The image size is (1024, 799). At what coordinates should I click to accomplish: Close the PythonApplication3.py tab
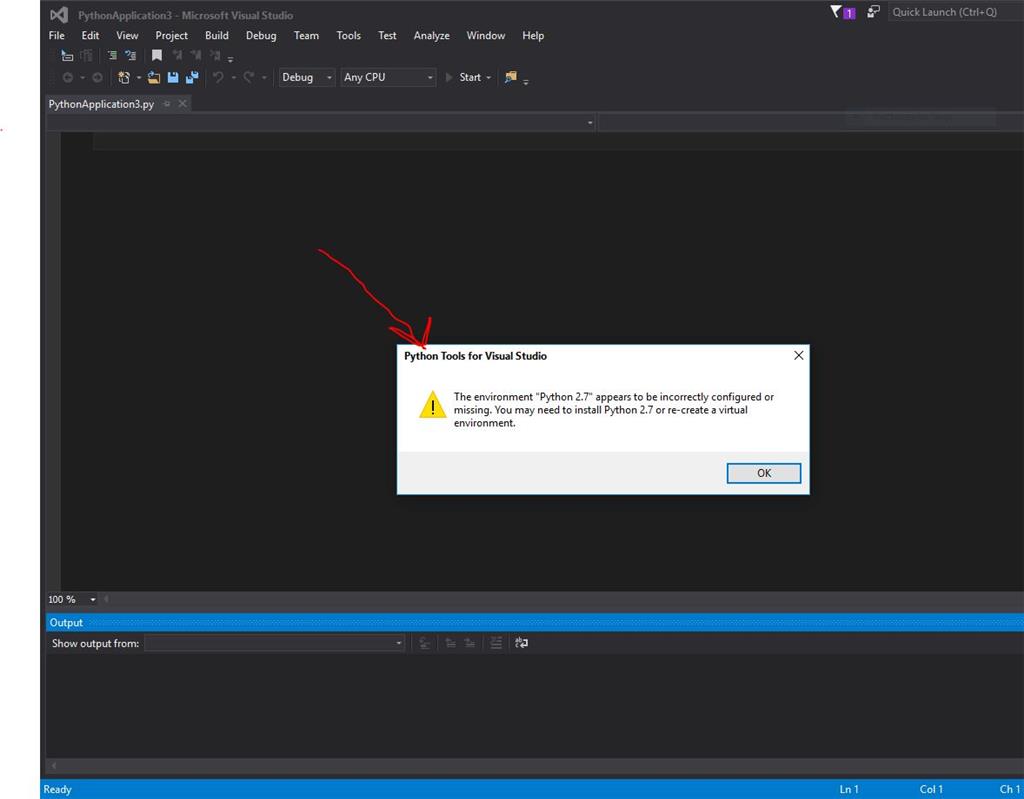point(183,103)
